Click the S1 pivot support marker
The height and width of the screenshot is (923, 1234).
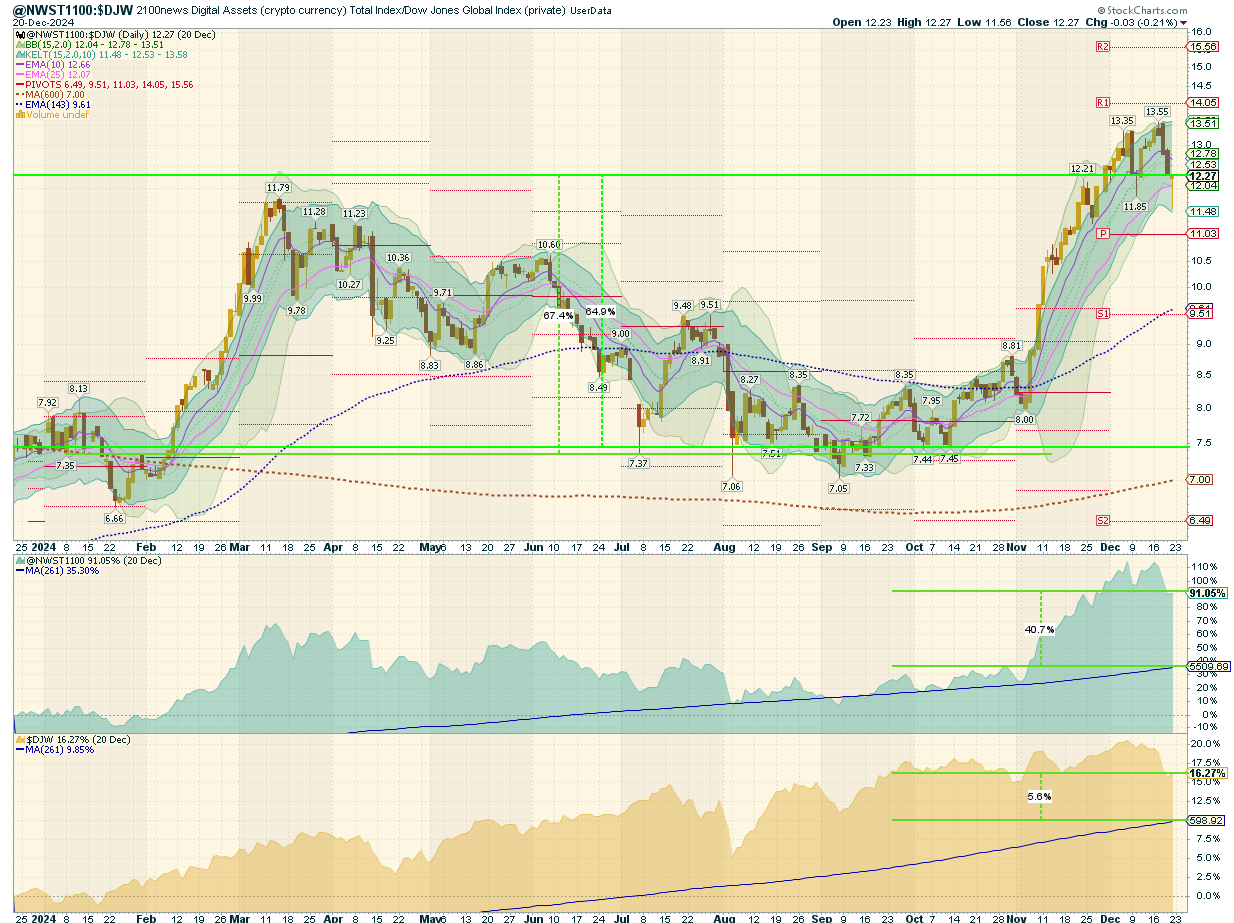click(1103, 314)
